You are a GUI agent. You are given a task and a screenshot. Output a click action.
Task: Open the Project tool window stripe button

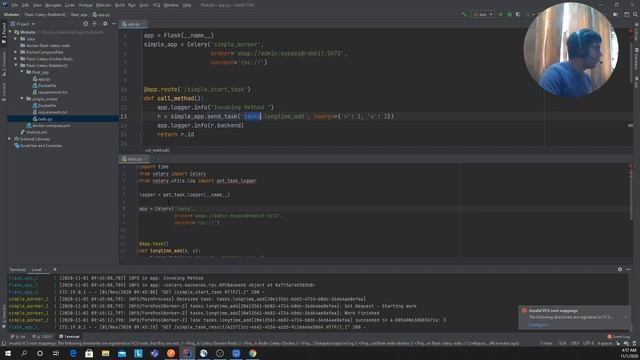pos(4,33)
